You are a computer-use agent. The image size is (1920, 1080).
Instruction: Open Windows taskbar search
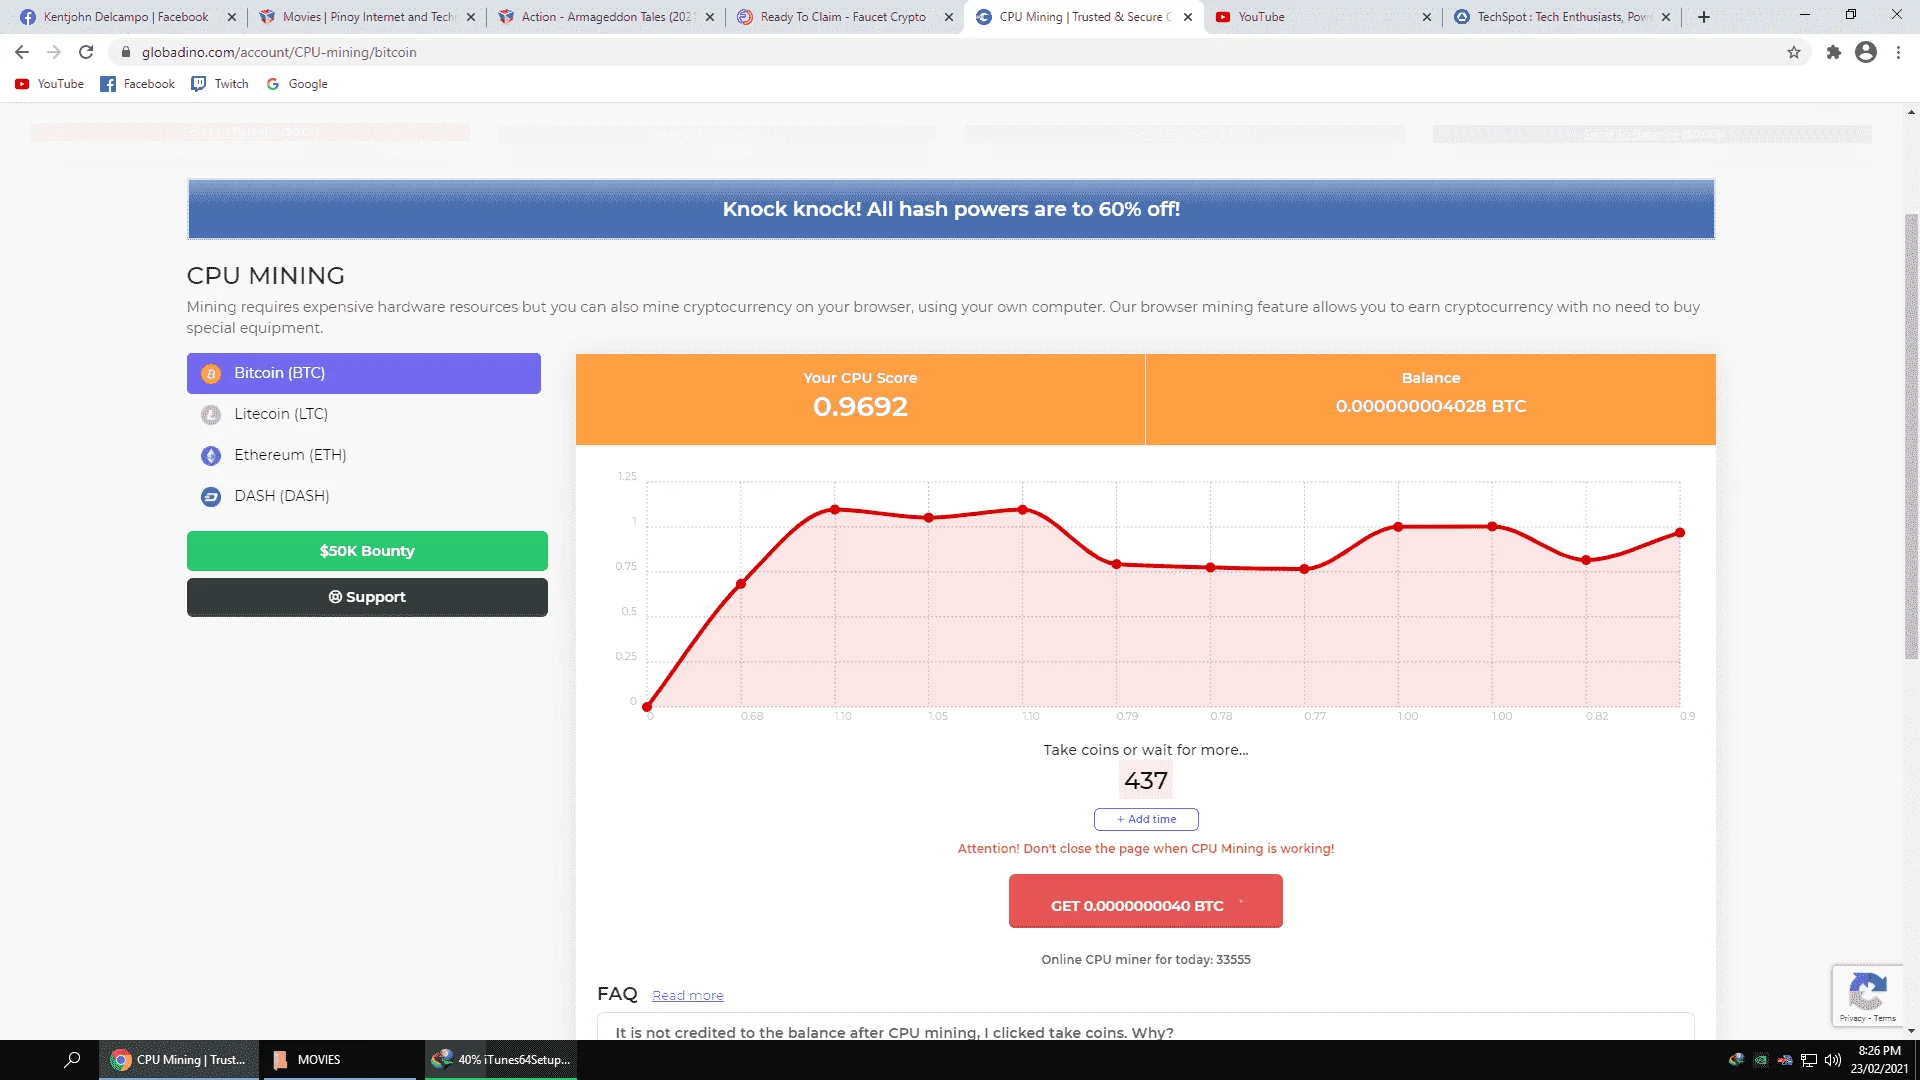[x=72, y=1060]
